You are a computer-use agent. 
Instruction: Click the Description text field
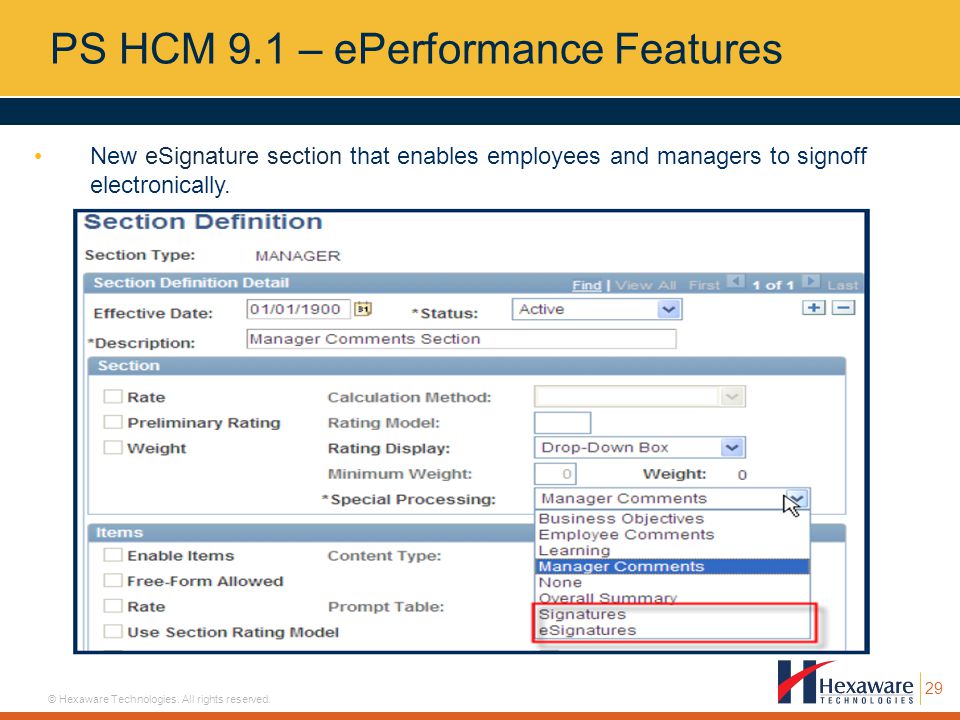point(461,339)
